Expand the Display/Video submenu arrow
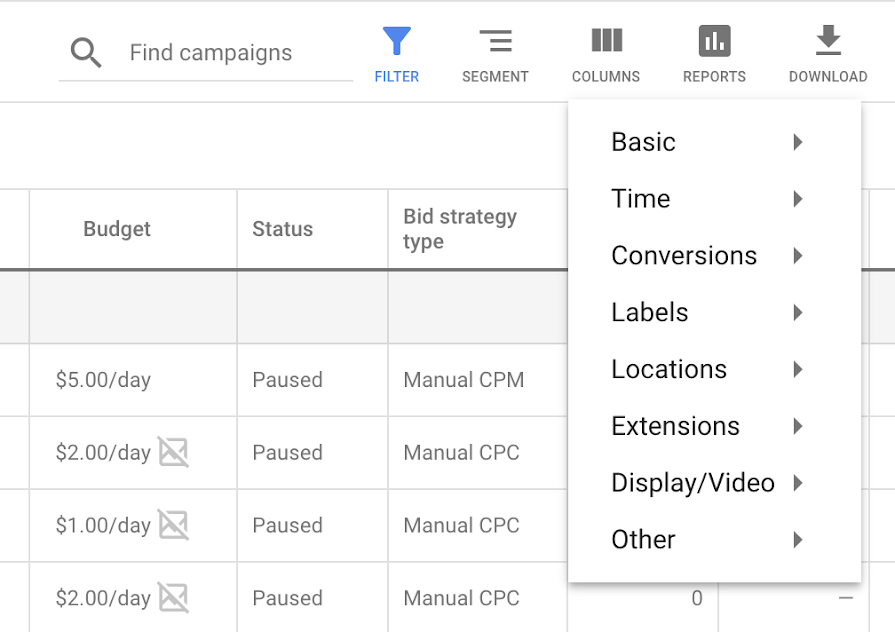The width and height of the screenshot is (895, 632). (x=798, y=483)
